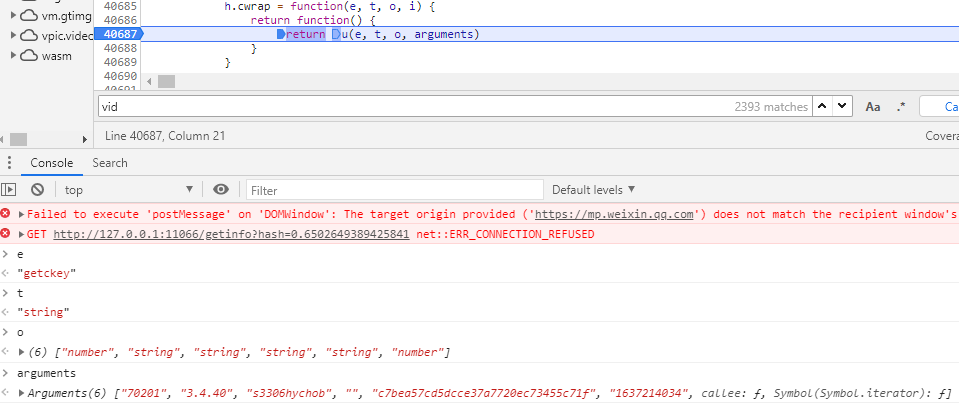Image resolution: width=959 pixels, height=405 pixels.
Task: Toggle match case (Aa) option
Action: pos(872,106)
